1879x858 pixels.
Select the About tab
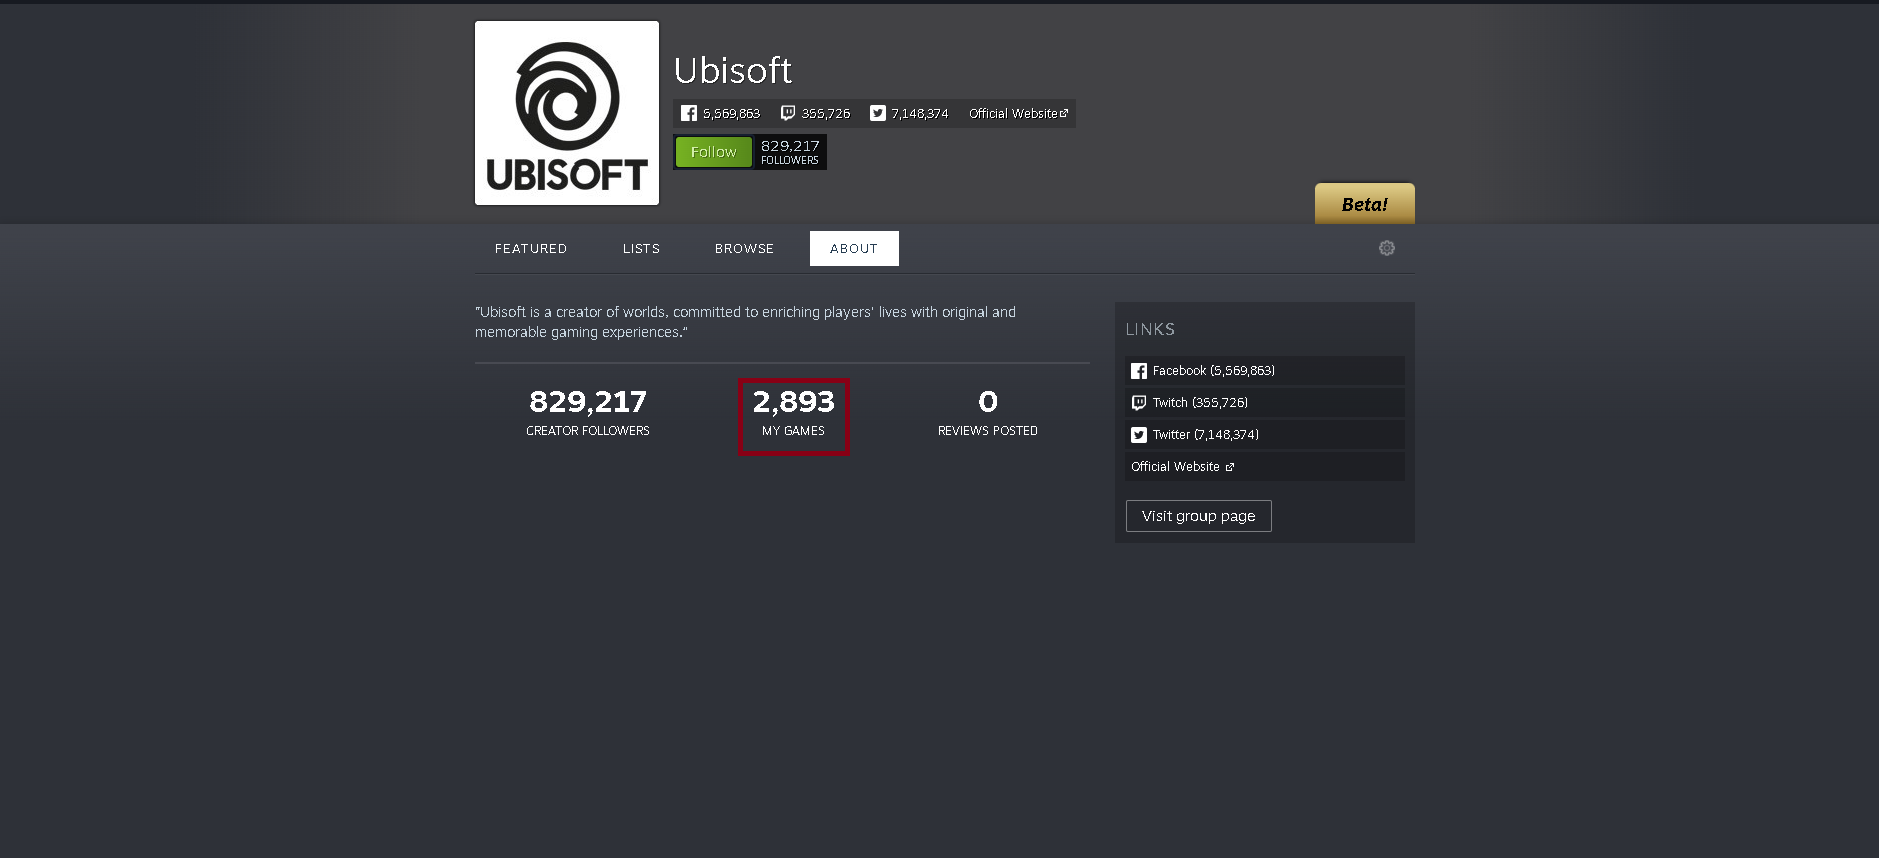[854, 248]
